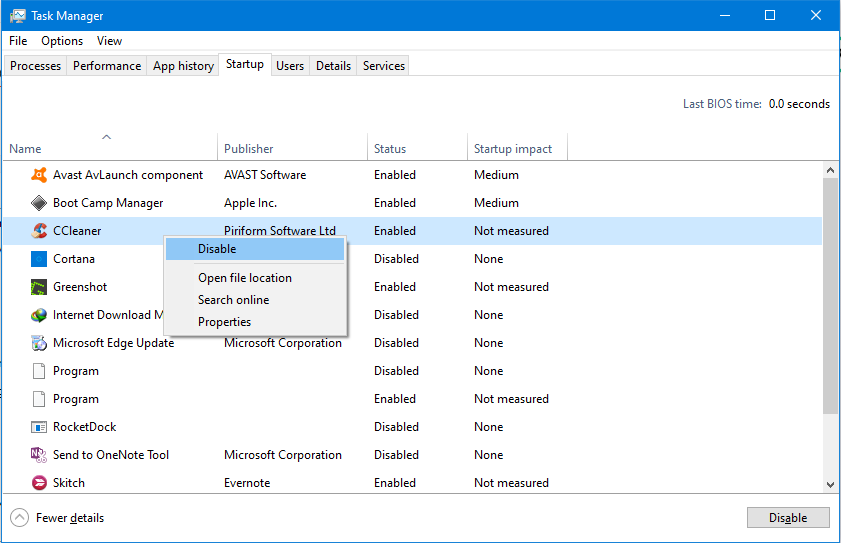The width and height of the screenshot is (841, 543).
Task: Sort by the Name column header
Action: click(x=110, y=149)
